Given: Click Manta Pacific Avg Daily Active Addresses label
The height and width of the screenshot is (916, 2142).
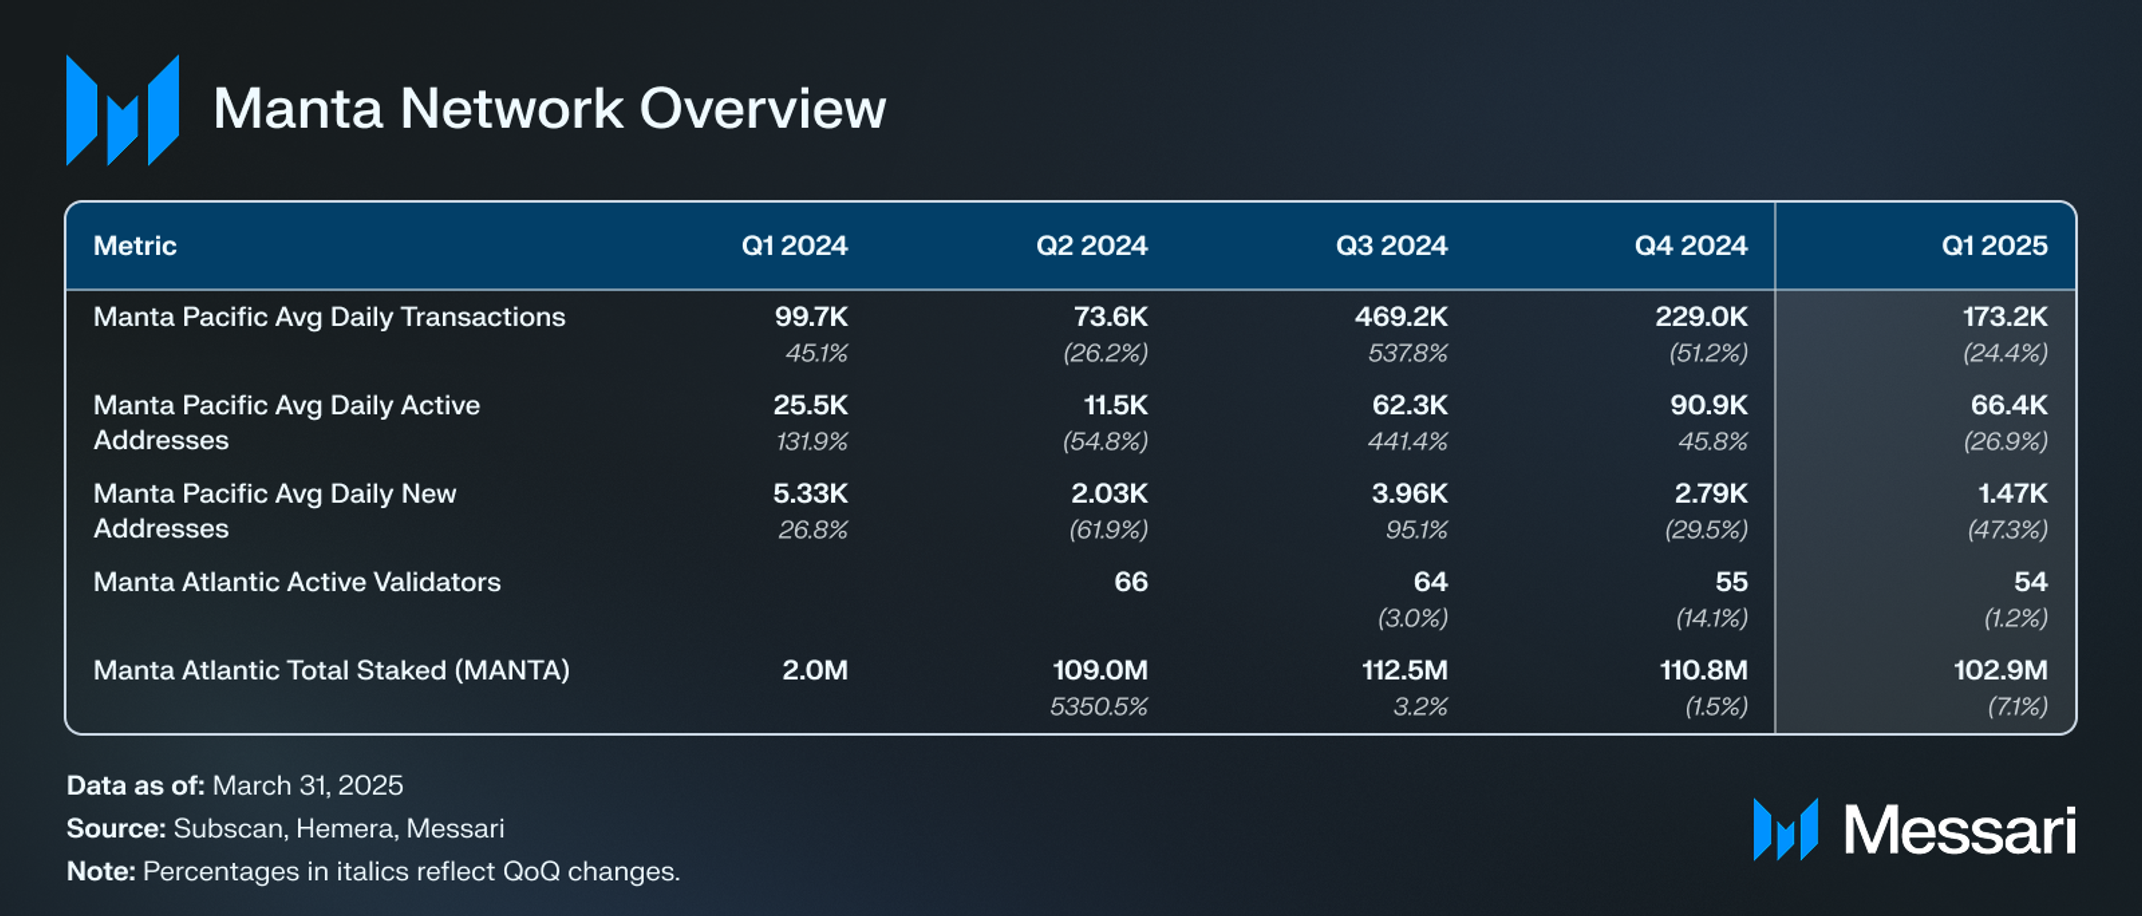Looking at the screenshot, I should pos(287,423).
